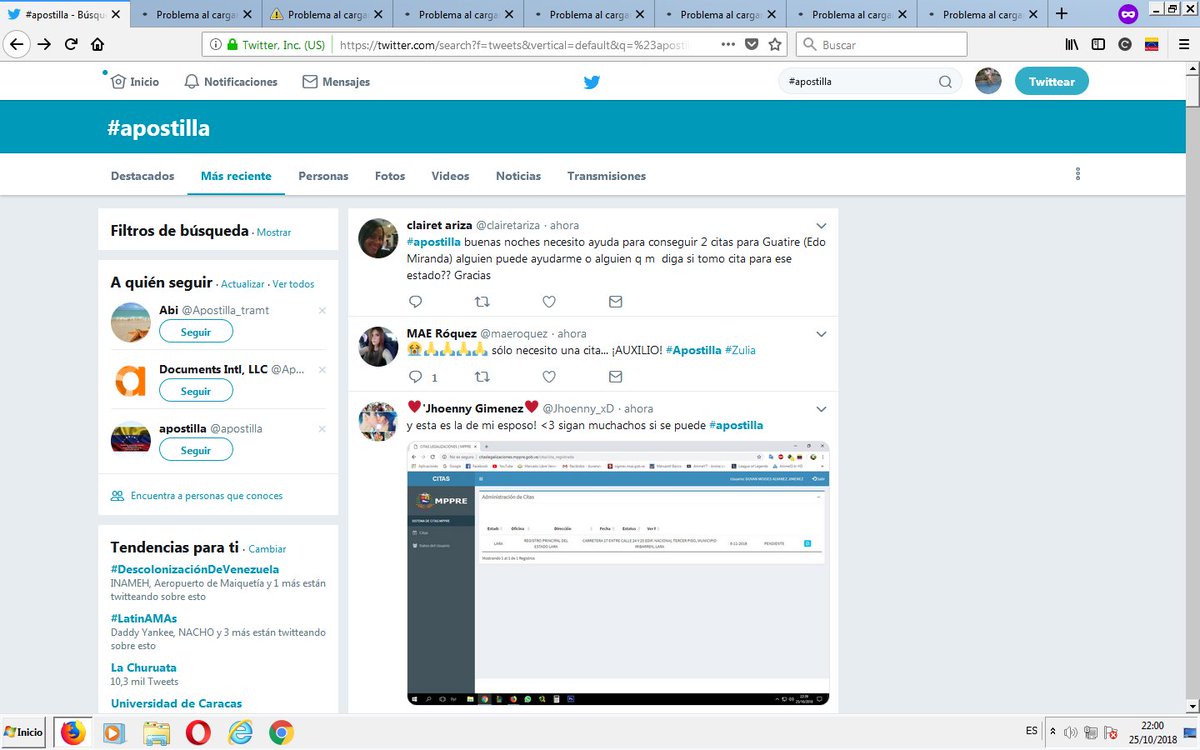1200x750 pixels.
Task: Open the page actions three-dots menu in the address bar
Action: tap(727, 45)
